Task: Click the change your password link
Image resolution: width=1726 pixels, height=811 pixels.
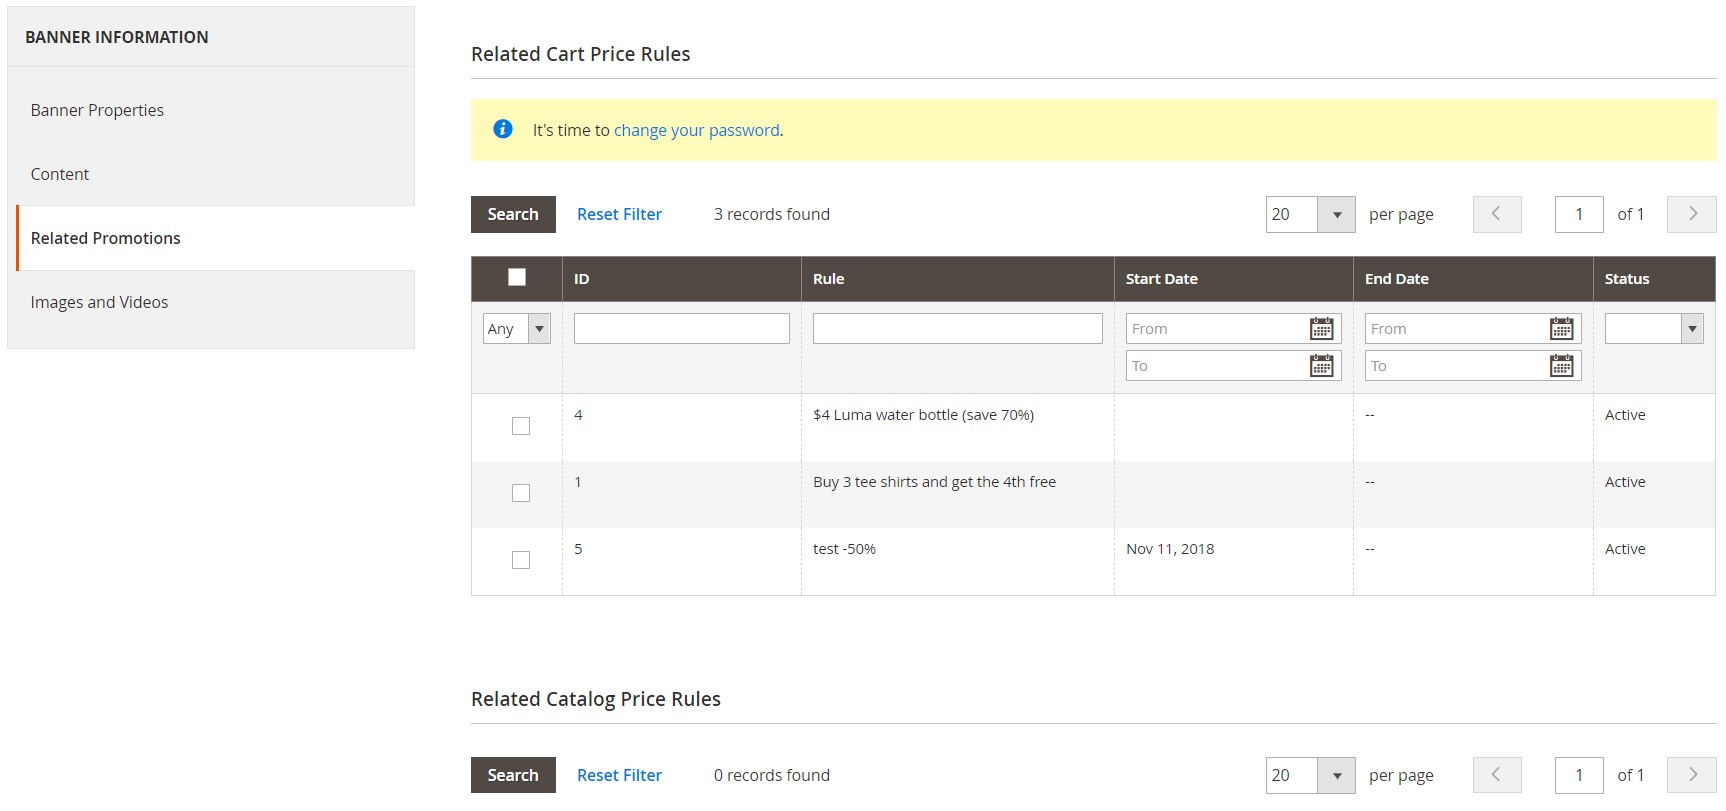Action: (x=696, y=130)
